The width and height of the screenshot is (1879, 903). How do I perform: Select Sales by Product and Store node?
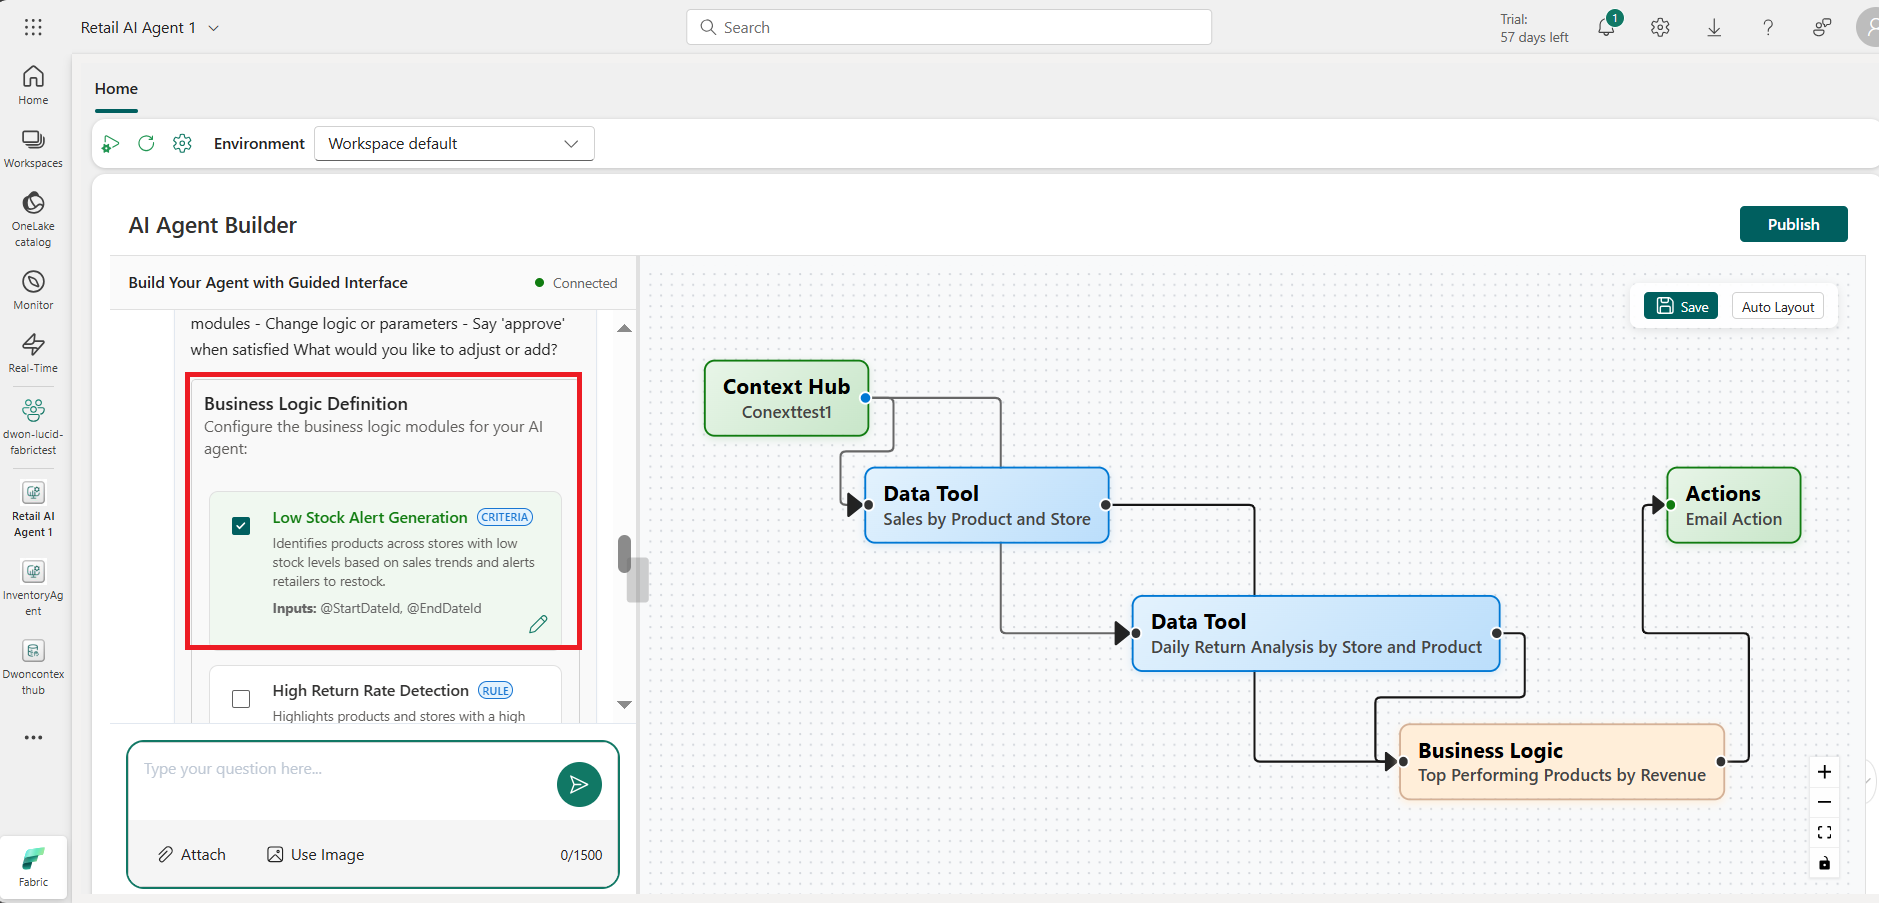point(986,505)
